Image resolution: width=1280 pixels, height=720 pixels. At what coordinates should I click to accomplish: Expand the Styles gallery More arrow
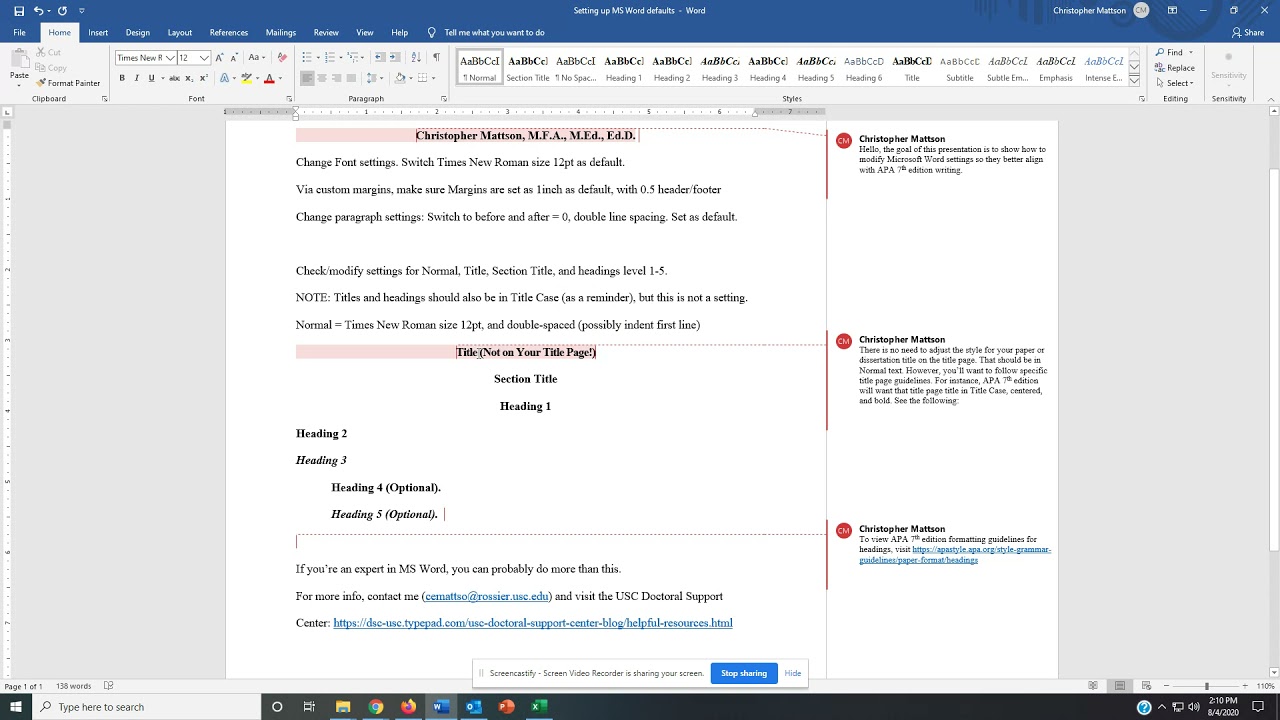tap(1134, 80)
